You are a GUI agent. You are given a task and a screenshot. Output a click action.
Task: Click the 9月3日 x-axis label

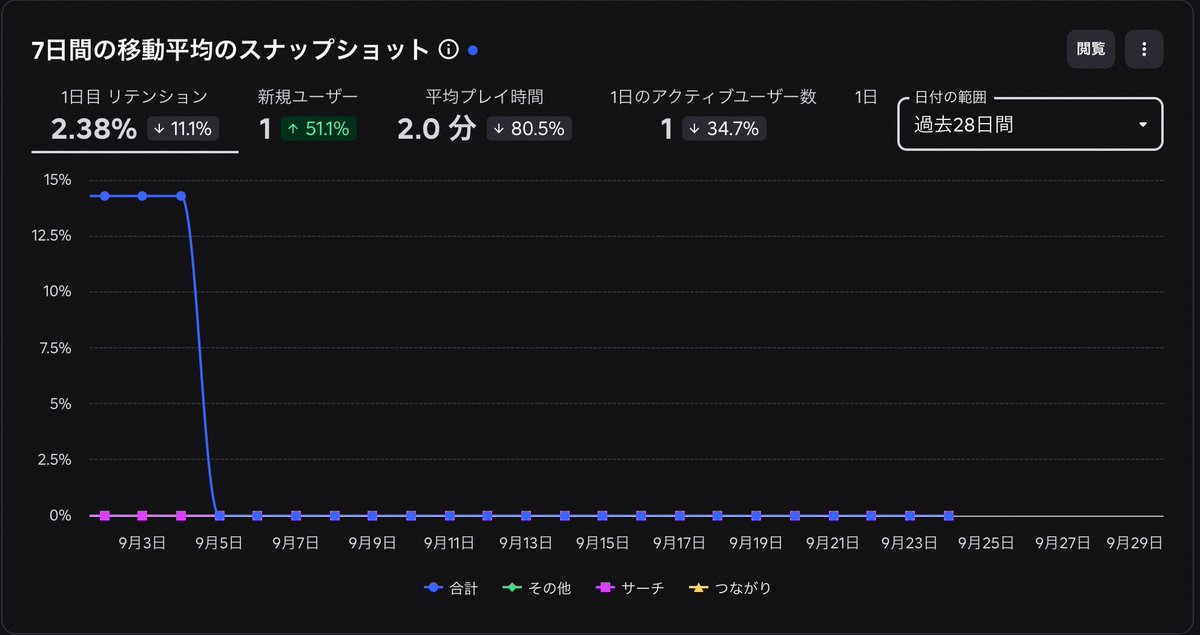click(x=142, y=542)
